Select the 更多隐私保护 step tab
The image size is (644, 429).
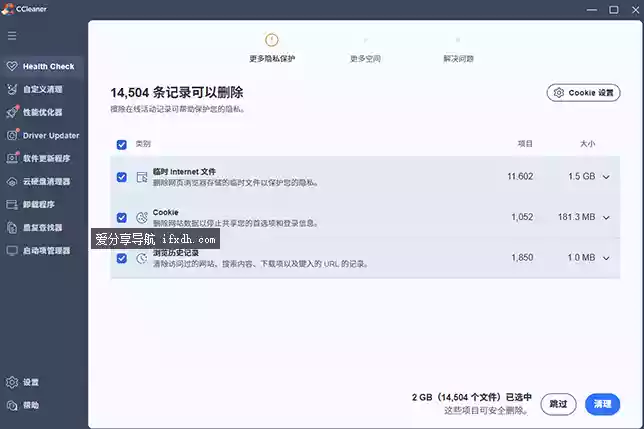coord(272,48)
